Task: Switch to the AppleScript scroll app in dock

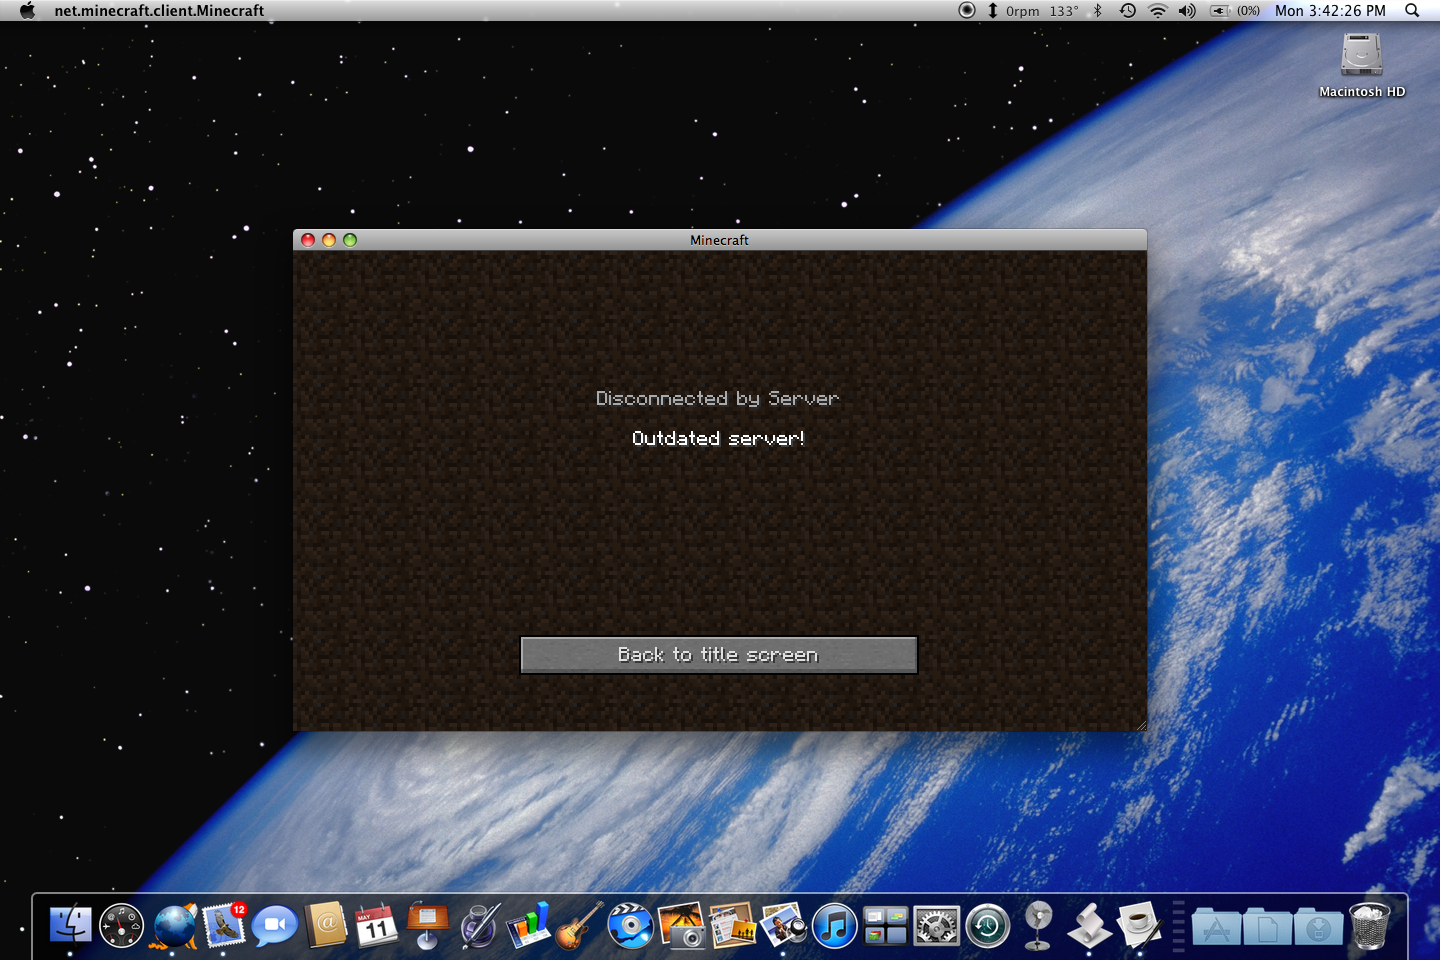Action: click(x=1089, y=925)
